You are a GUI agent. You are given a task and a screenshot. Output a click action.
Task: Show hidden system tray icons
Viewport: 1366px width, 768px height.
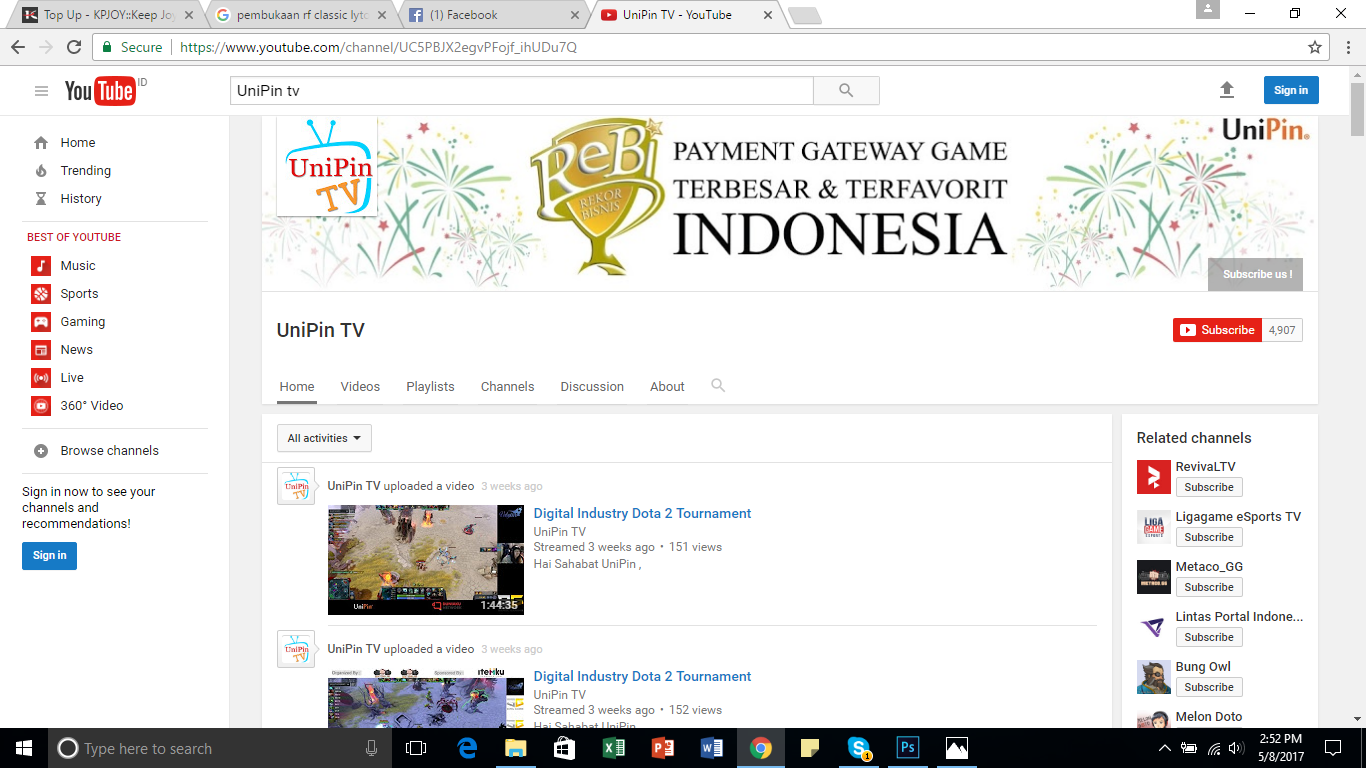tap(1164, 748)
